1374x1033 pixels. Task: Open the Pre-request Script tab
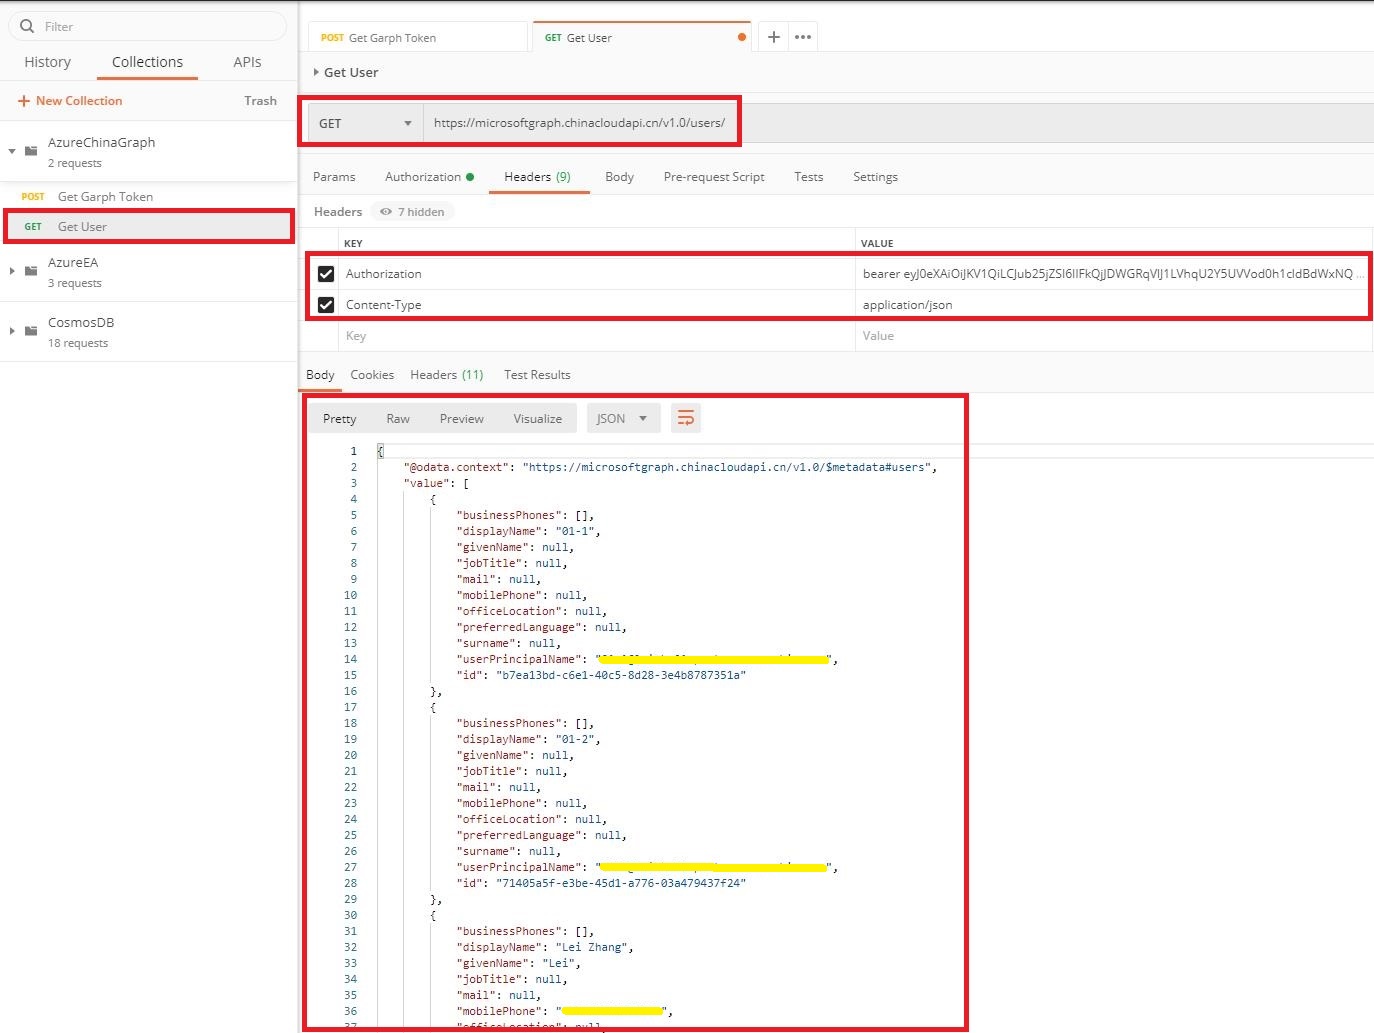714,177
